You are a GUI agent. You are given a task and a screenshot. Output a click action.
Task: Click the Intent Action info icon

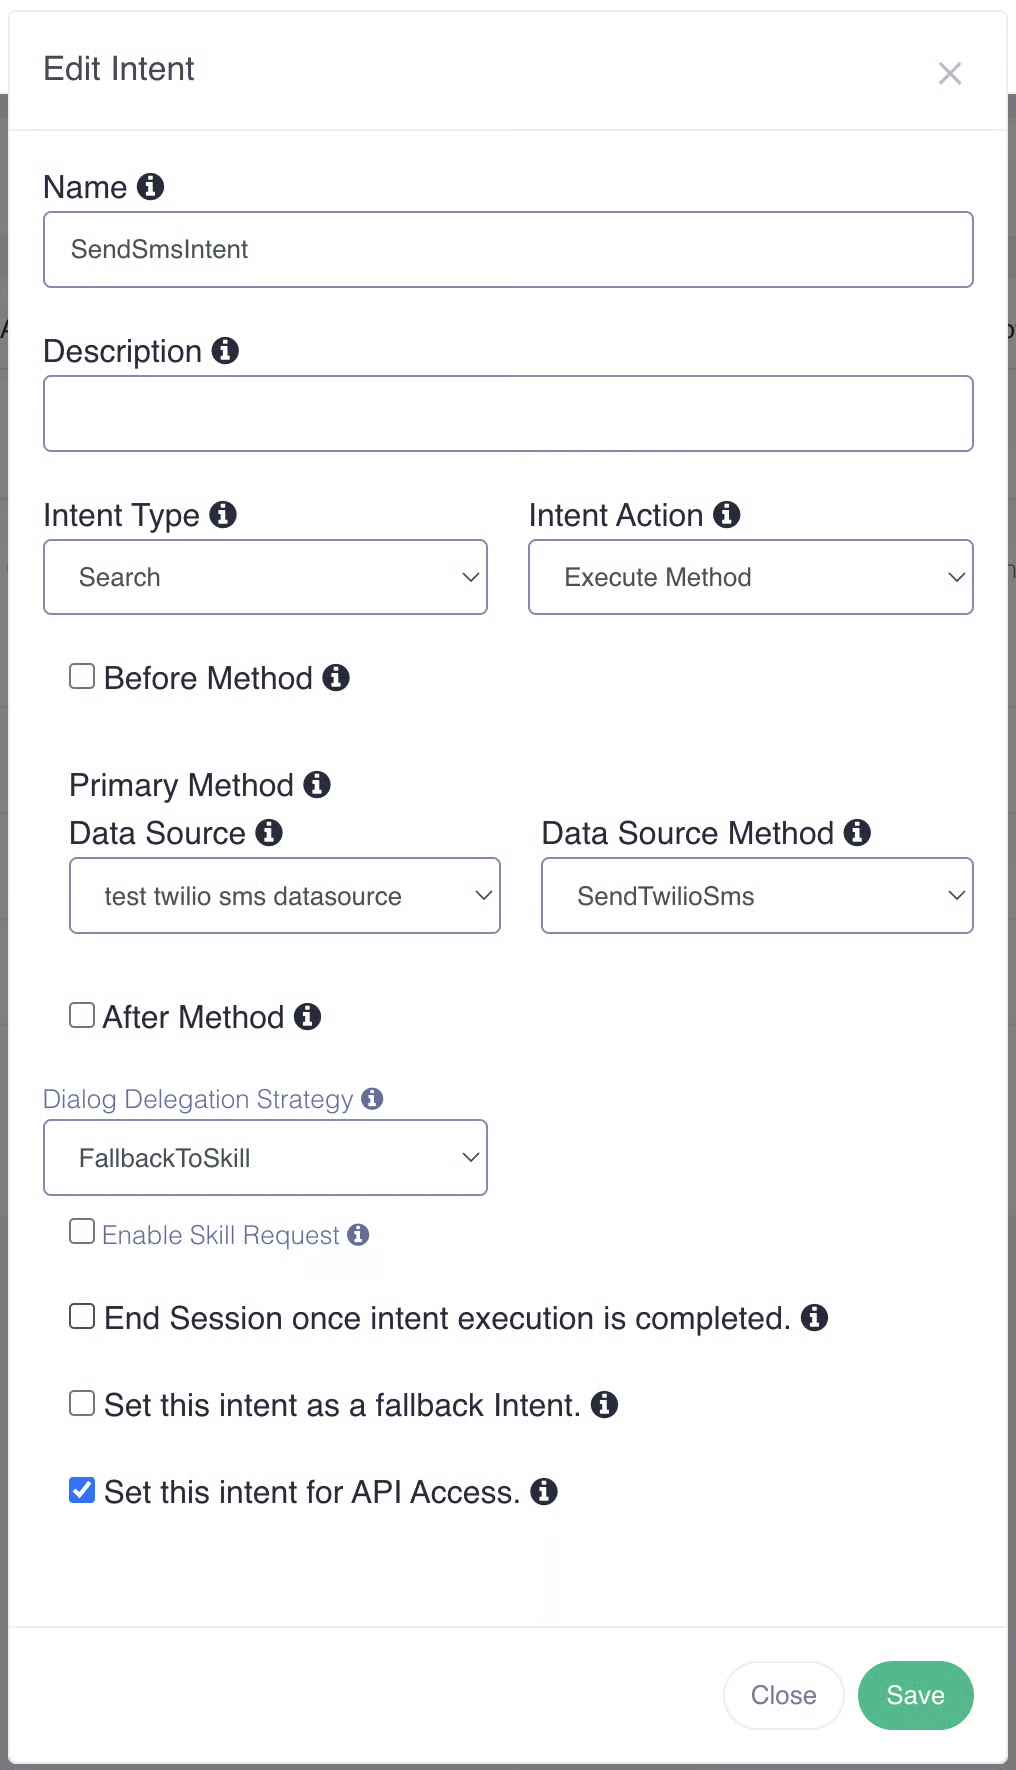727,515
